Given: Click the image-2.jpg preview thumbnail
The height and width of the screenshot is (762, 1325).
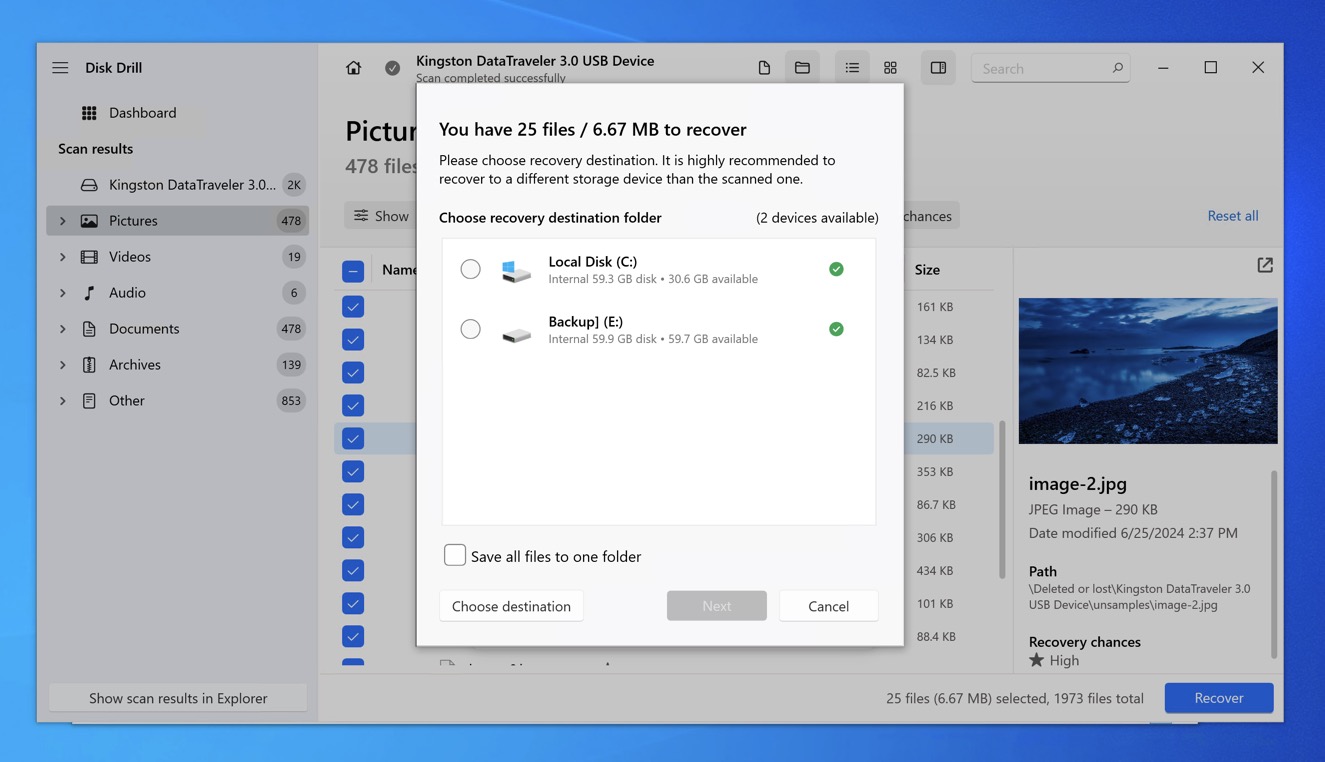Looking at the screenshot, I should 1148,371.
